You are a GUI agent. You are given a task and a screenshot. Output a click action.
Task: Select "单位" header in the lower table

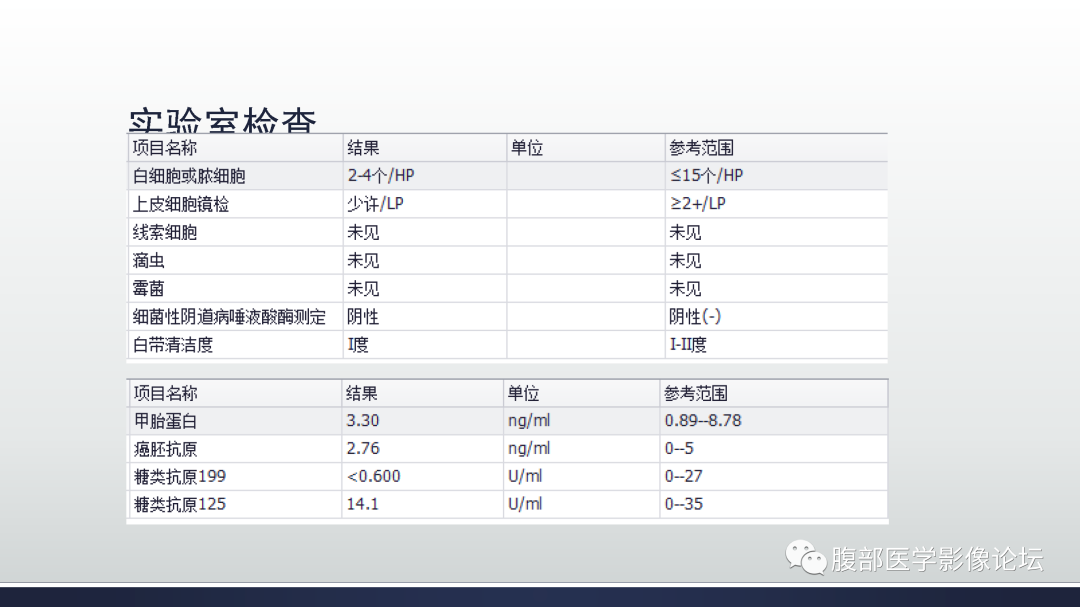[x=523, y=394]
